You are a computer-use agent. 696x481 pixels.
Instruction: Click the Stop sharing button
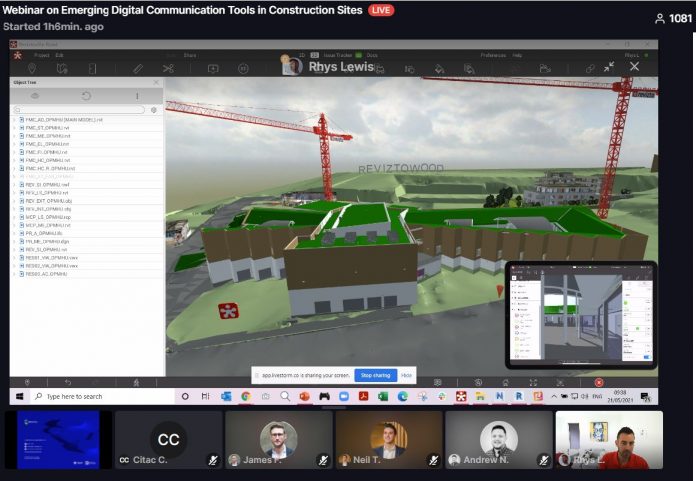376,375
